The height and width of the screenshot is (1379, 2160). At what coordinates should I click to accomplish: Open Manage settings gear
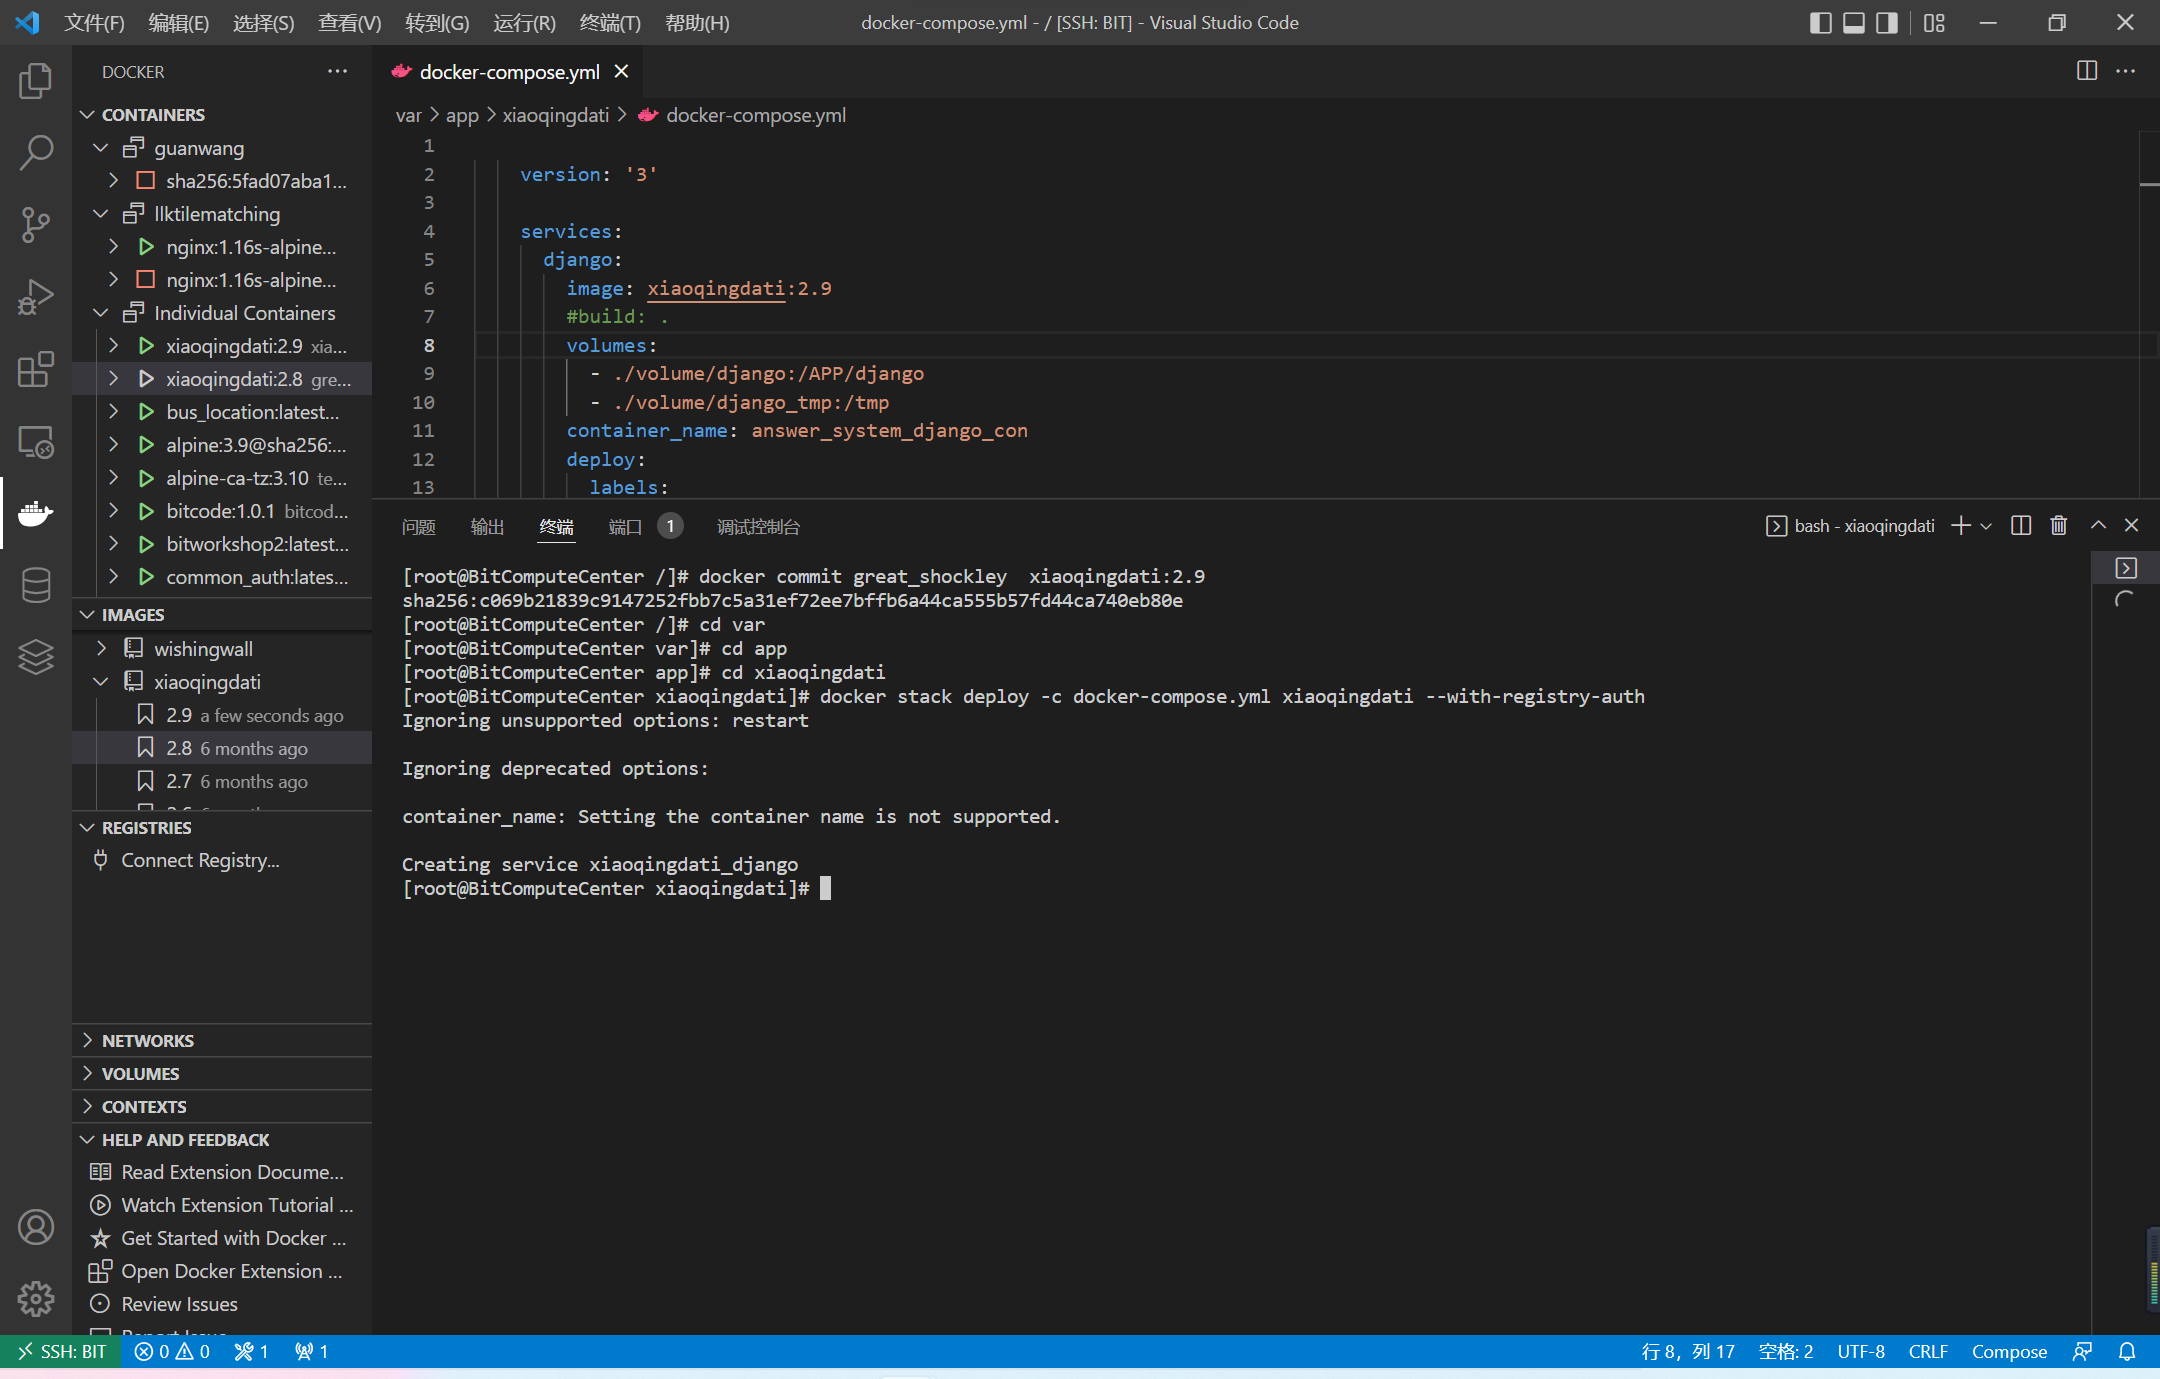[x=36, y=1299]
